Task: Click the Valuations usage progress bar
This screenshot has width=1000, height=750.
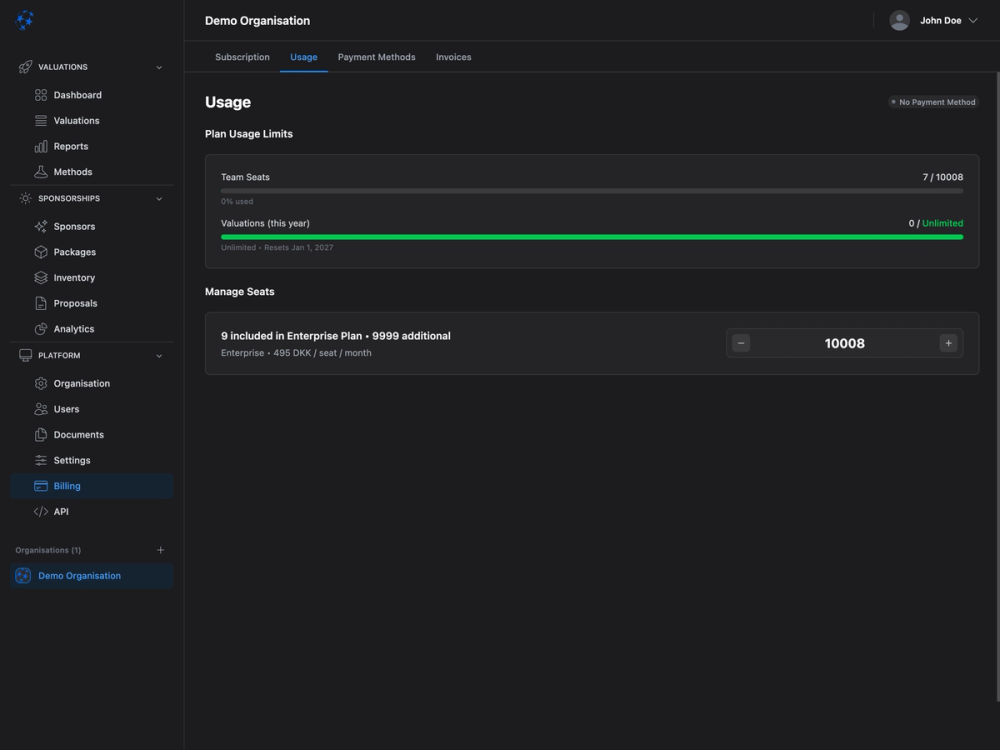Action: 592,236
